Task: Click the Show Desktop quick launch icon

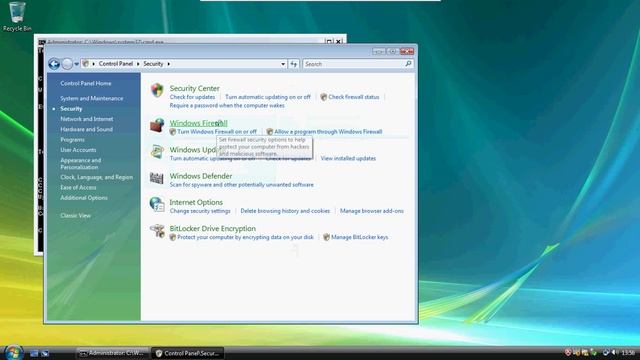Action: 34,353
